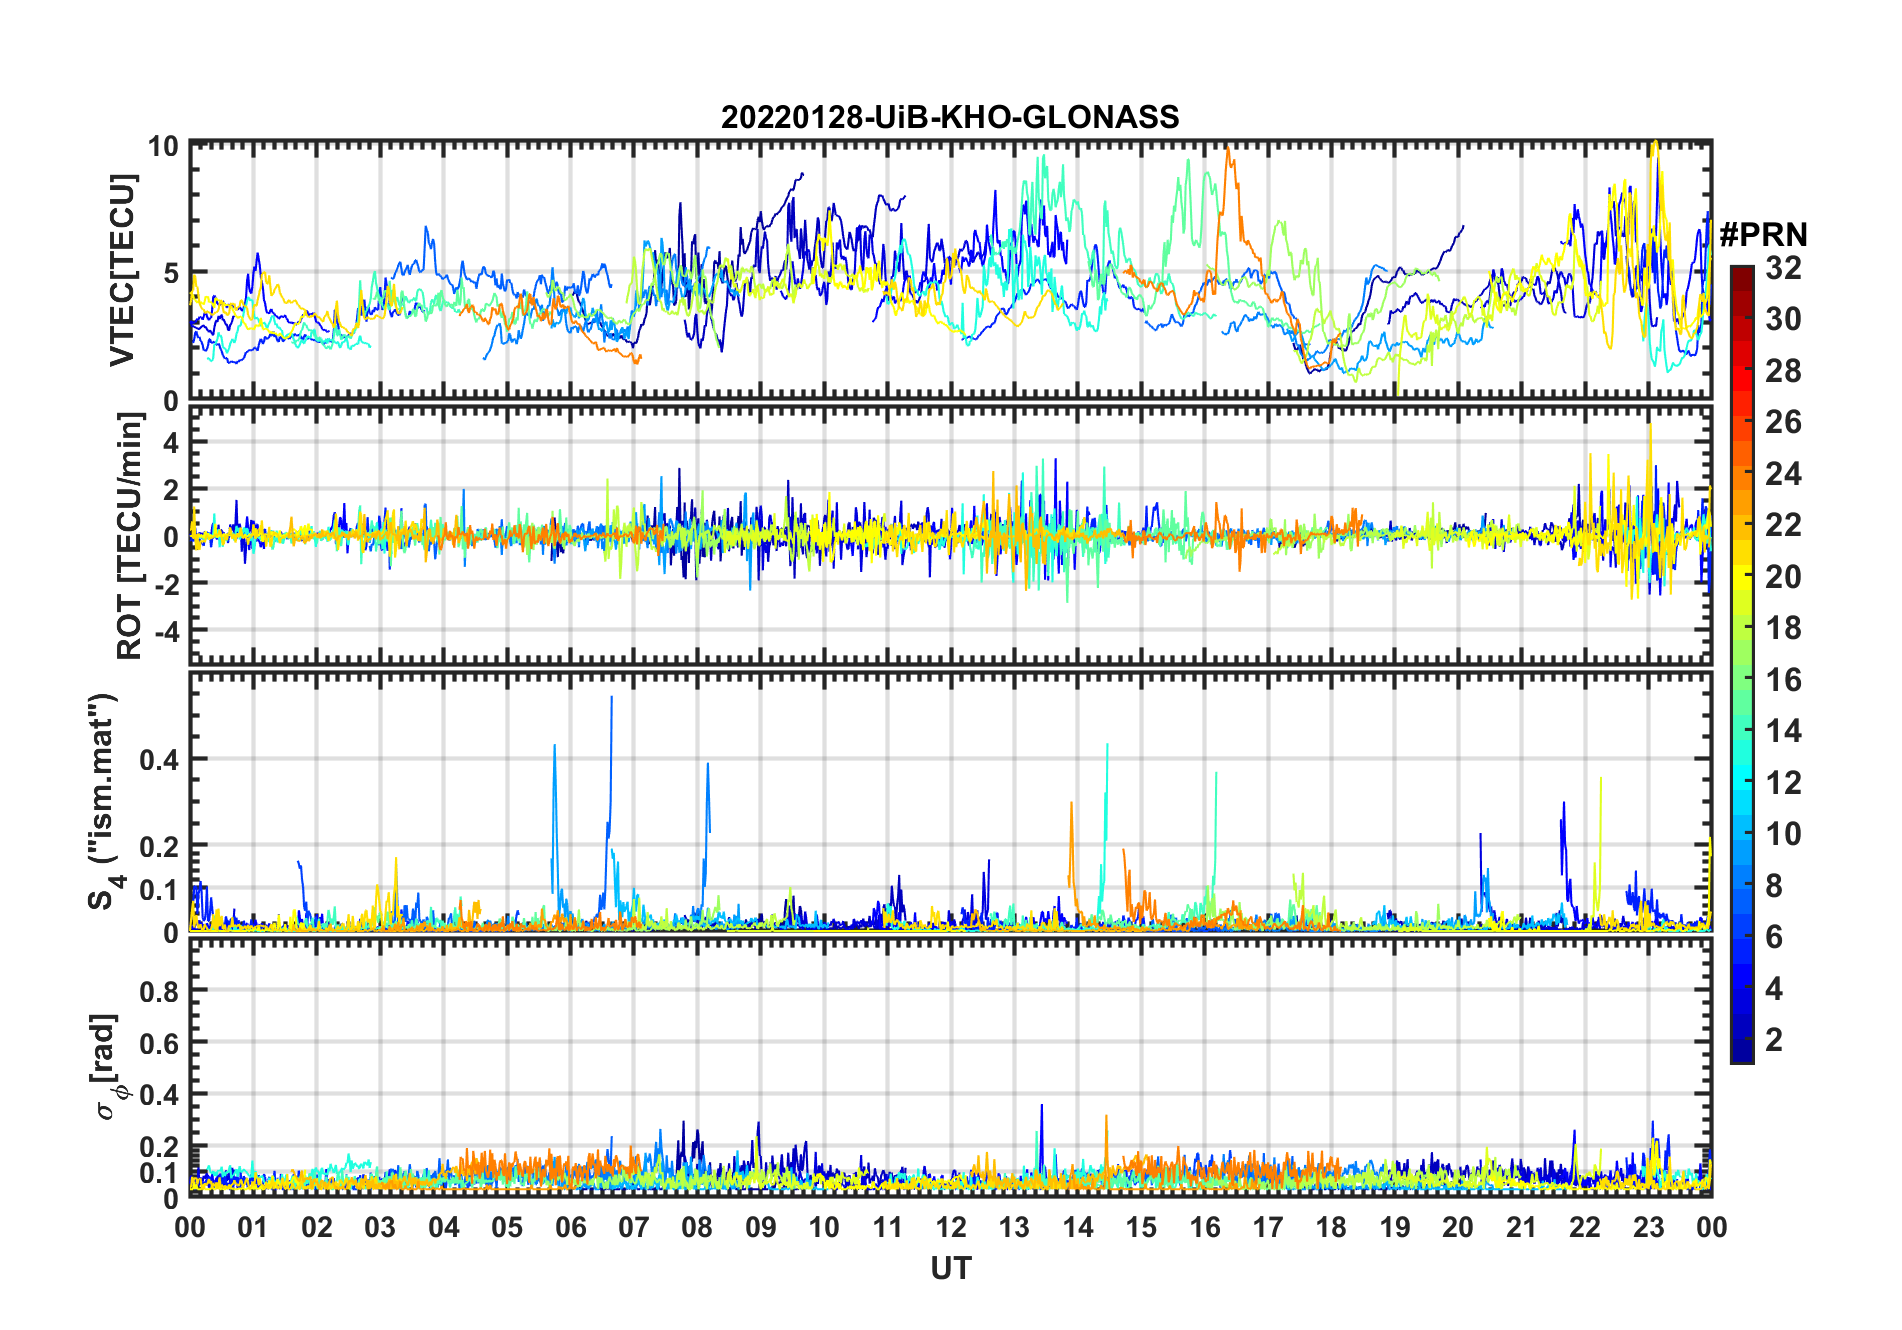Screen dimensions: 1902x1330
Task: Click colorbar tick label 16
Action: pyautogui.click(x=1783, y=680)
